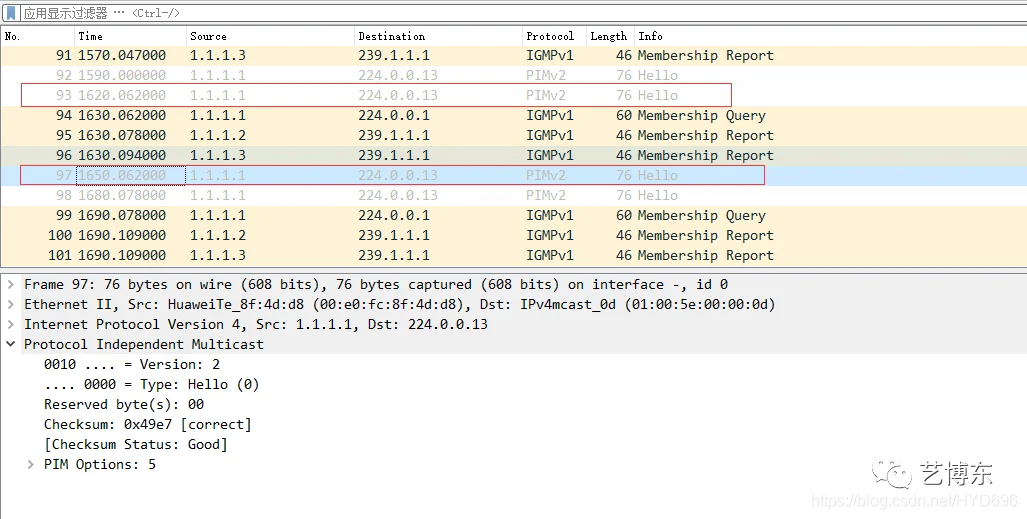Select packet 91 Membership Report row
This screenshot has width=1027, height=519.
514,56
